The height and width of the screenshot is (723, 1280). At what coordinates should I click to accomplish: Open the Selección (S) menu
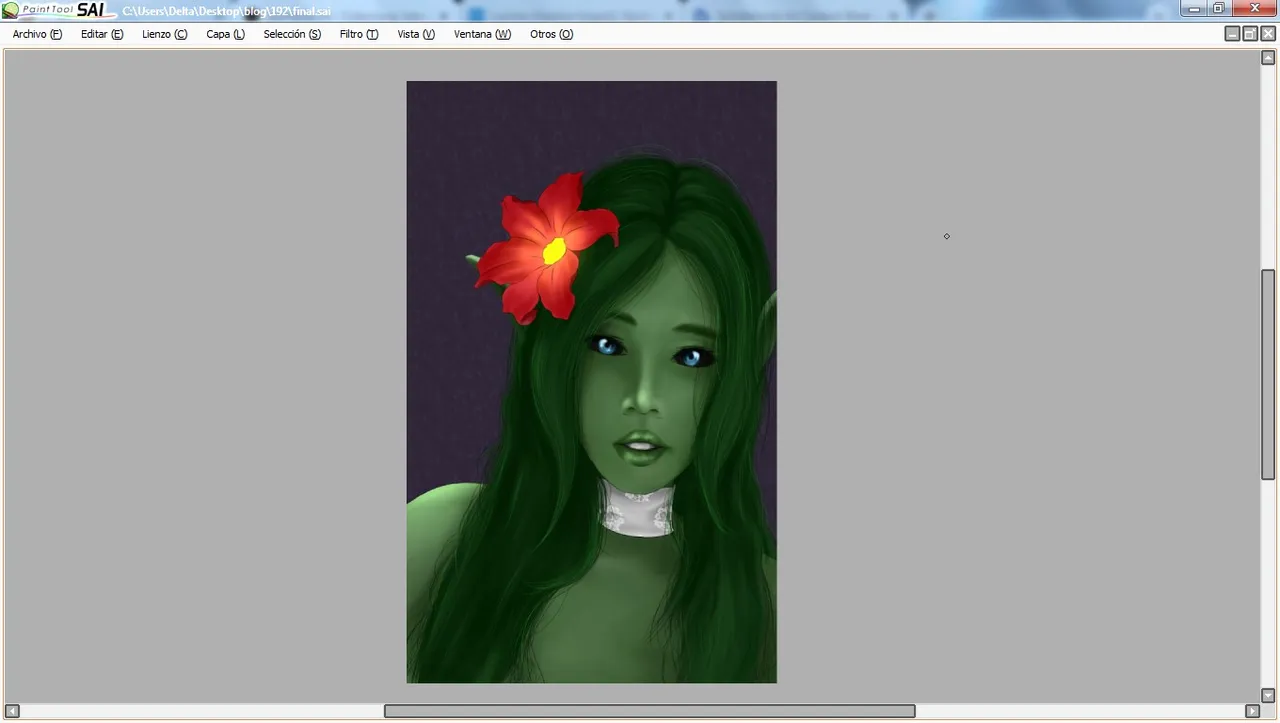[292, 34]
